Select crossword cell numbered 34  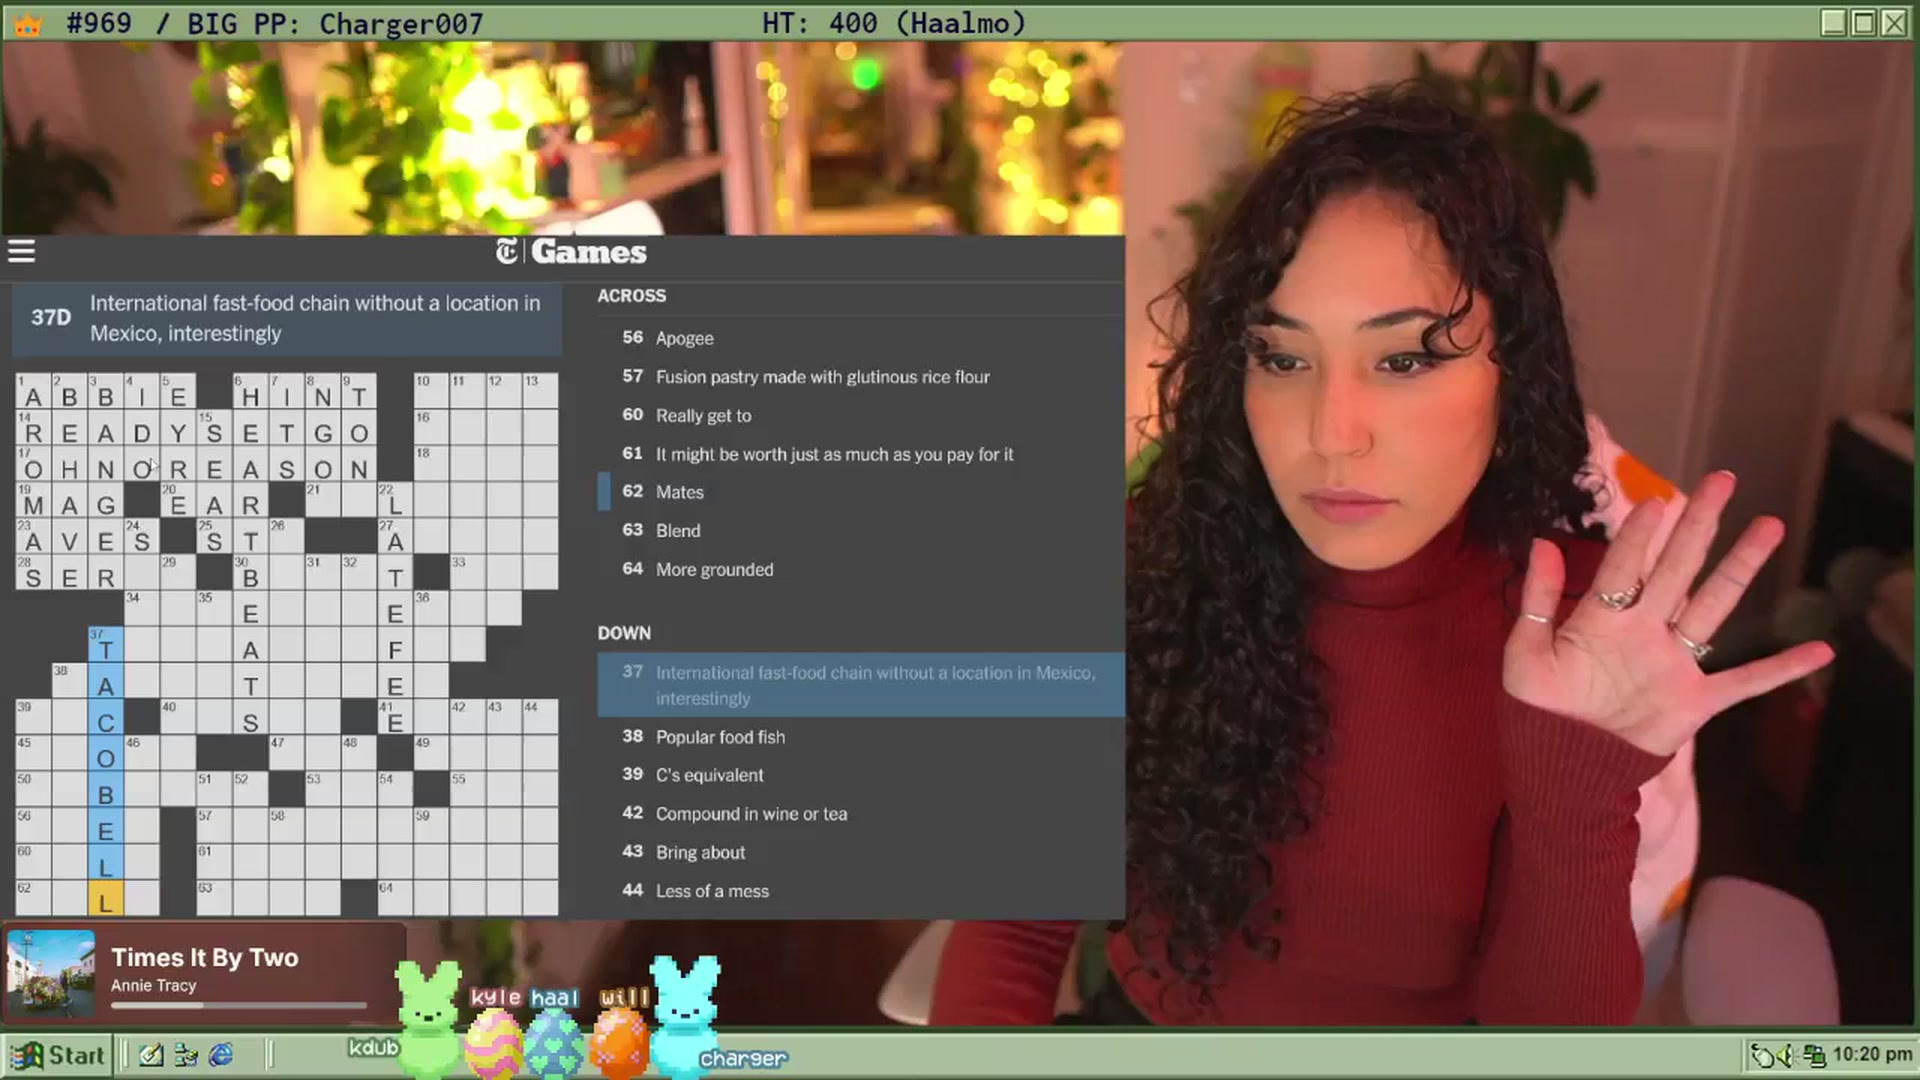point(141,608)
